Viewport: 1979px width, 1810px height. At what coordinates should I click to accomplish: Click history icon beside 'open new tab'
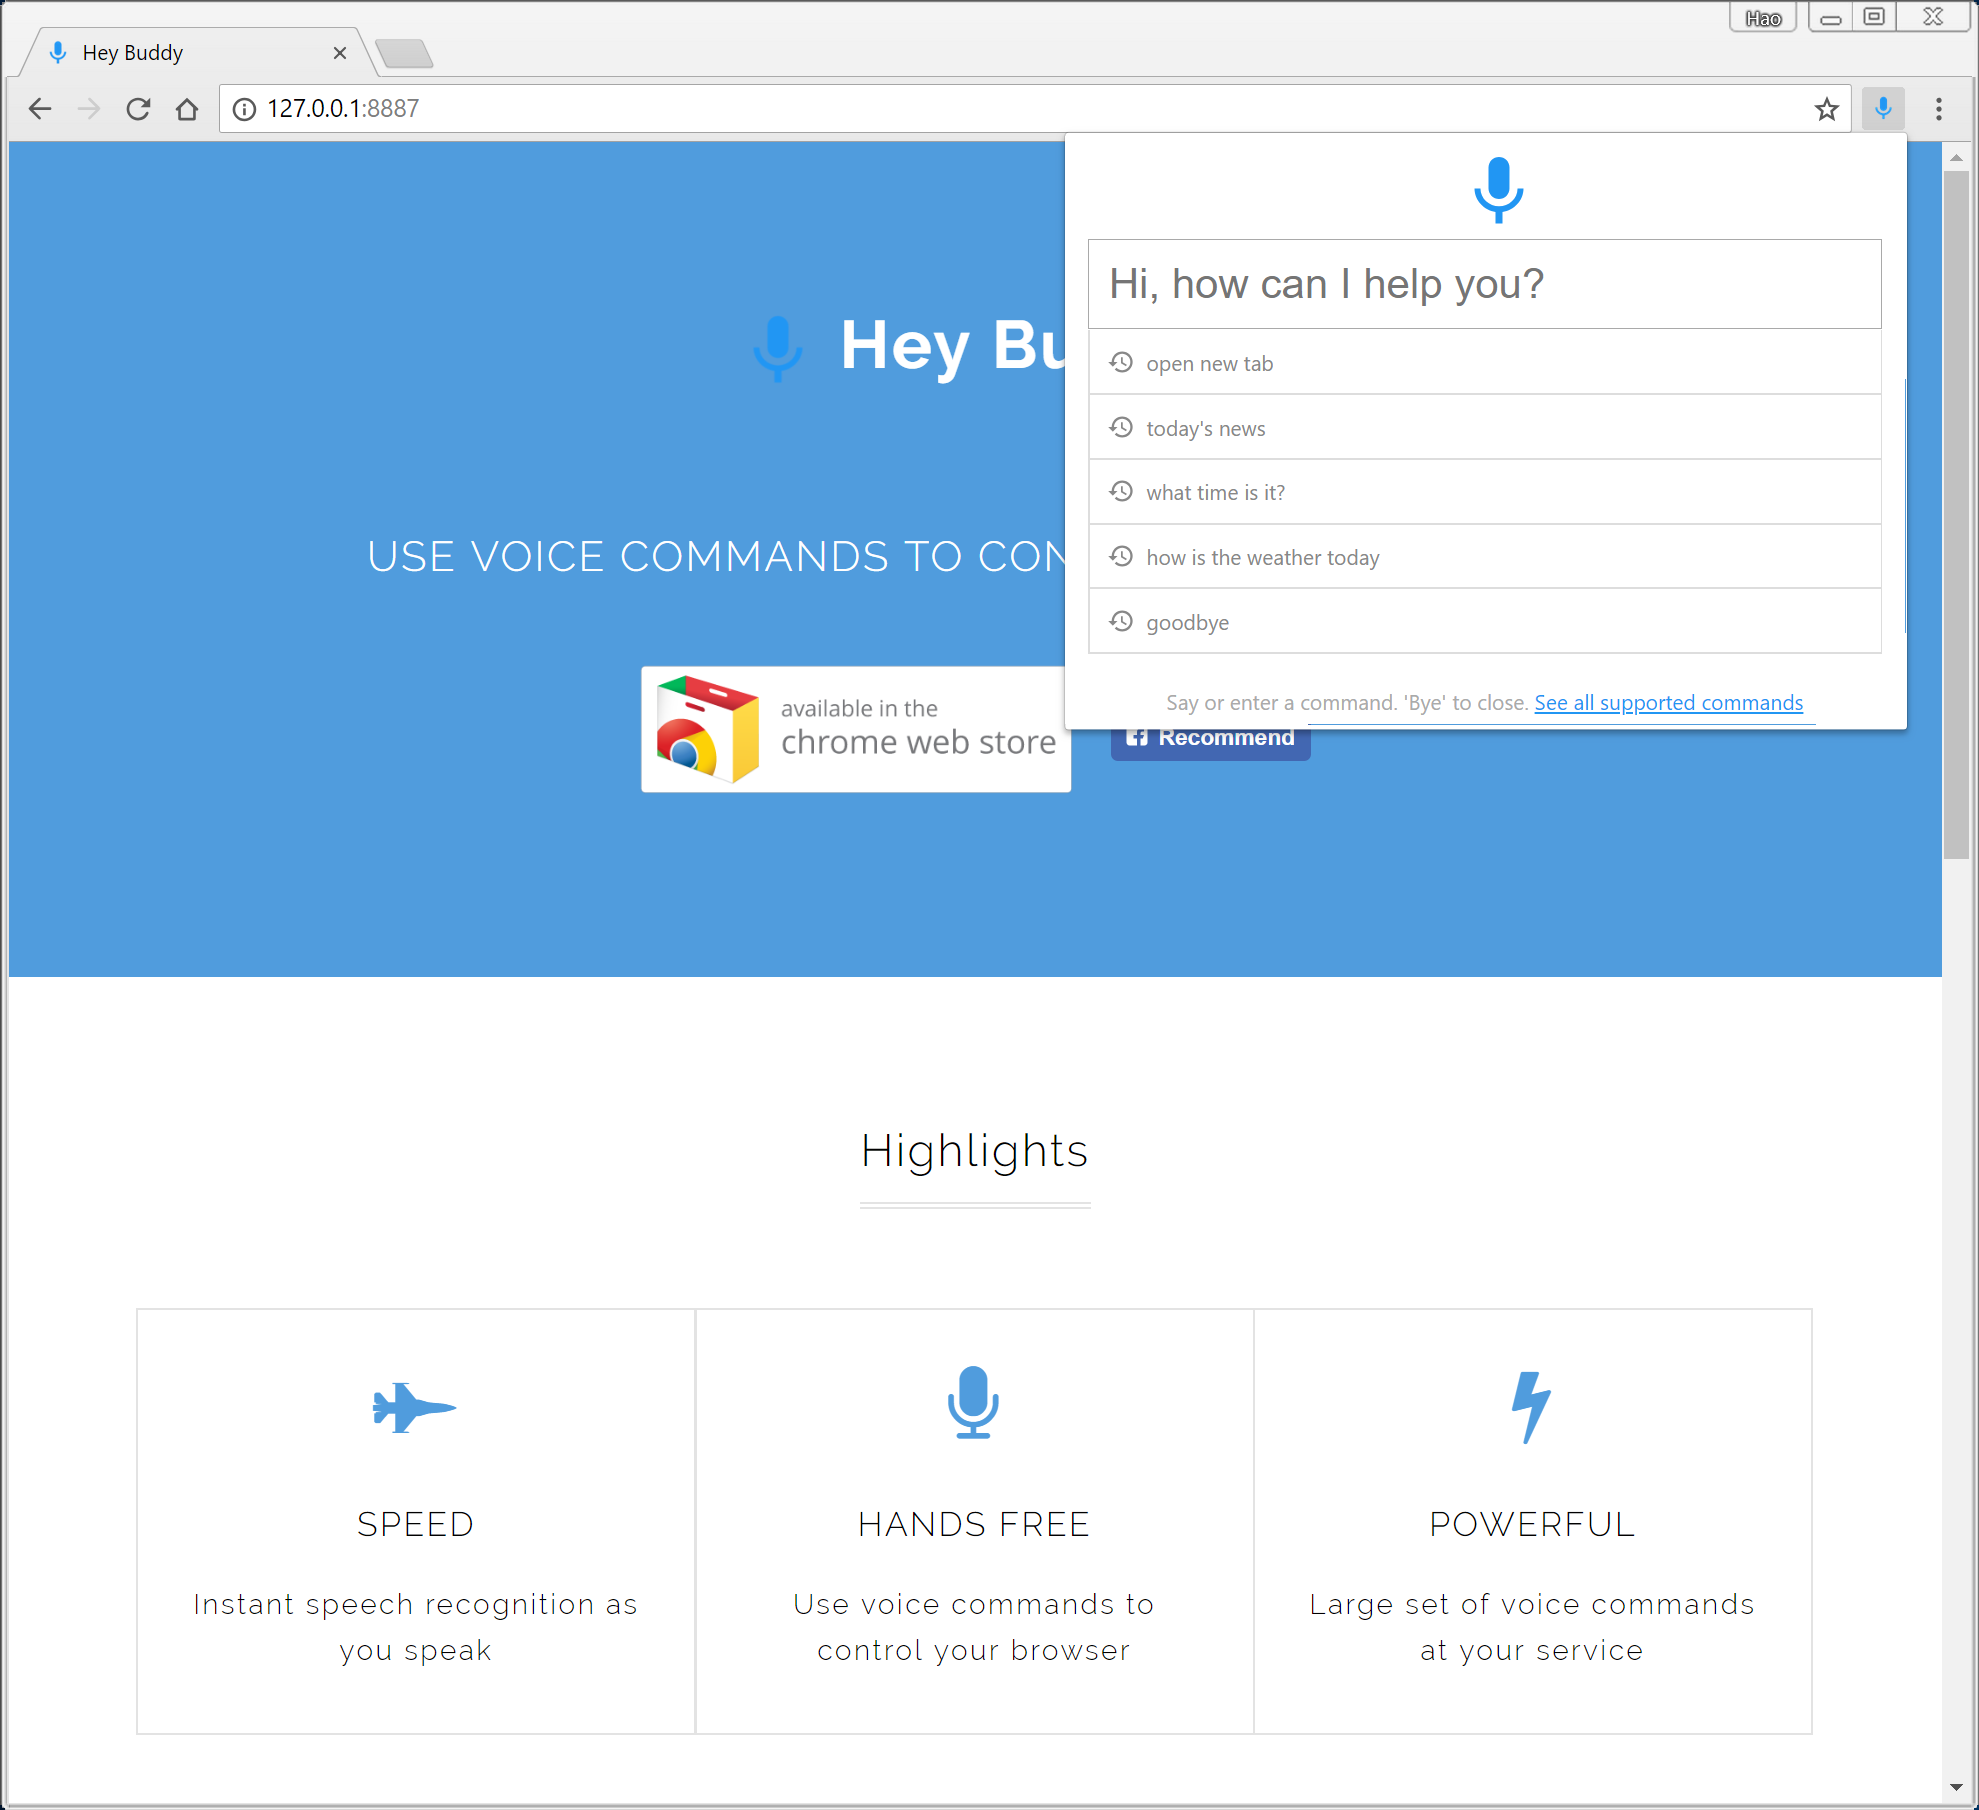1121,362
